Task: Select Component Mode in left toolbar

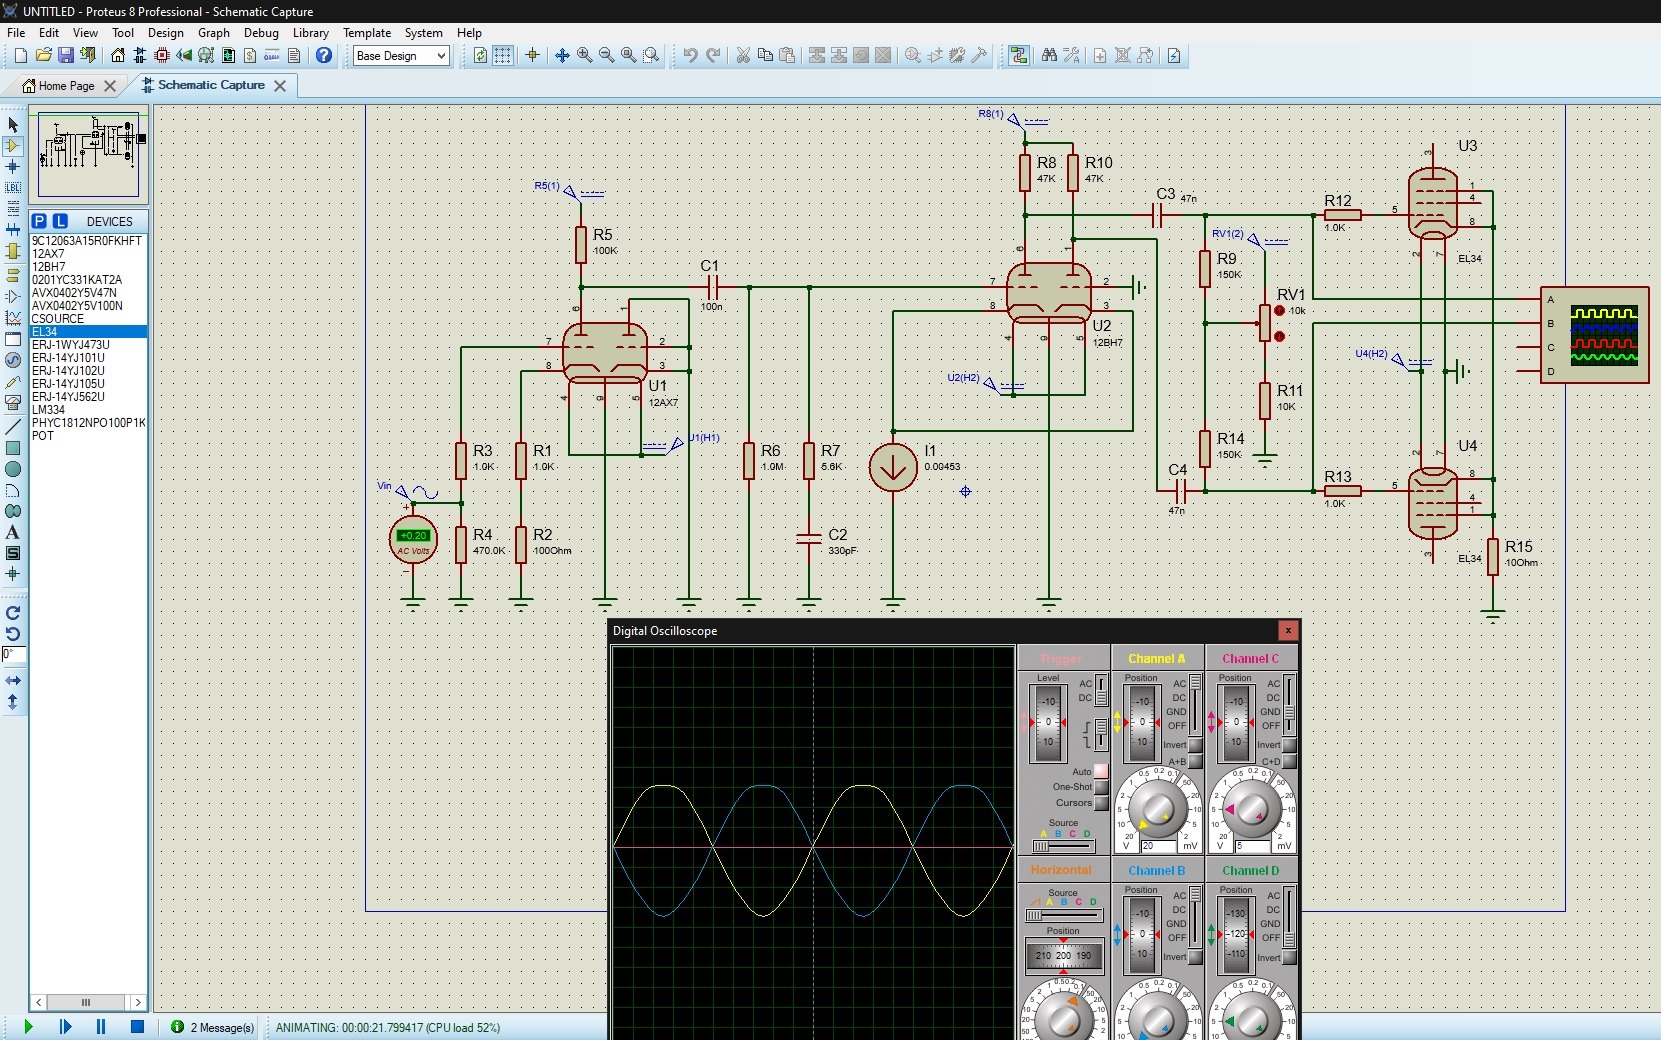Action: click(x=13, y=146)
